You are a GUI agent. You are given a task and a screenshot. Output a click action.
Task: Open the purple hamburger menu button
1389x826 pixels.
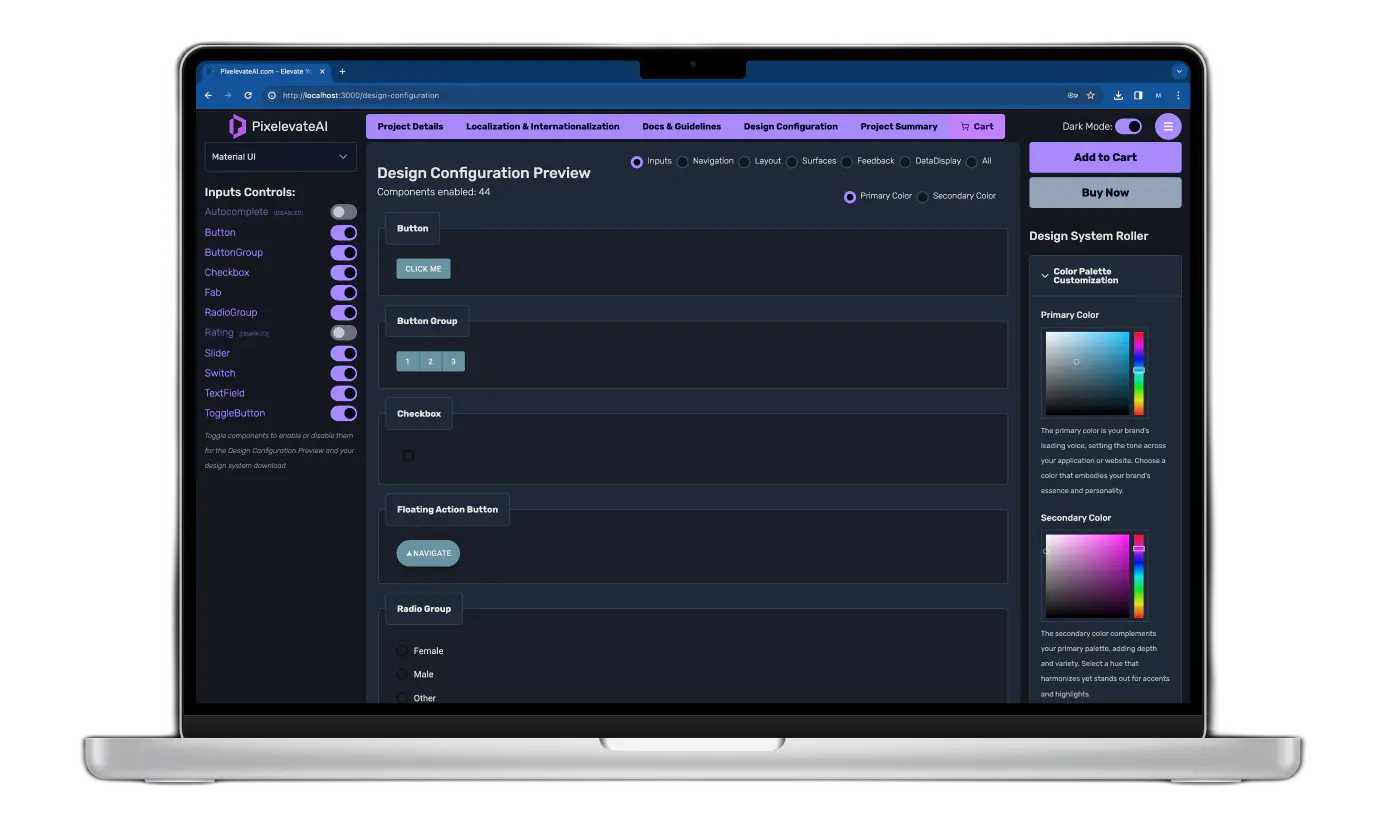pyautogui.click(x=1168, y=126)
